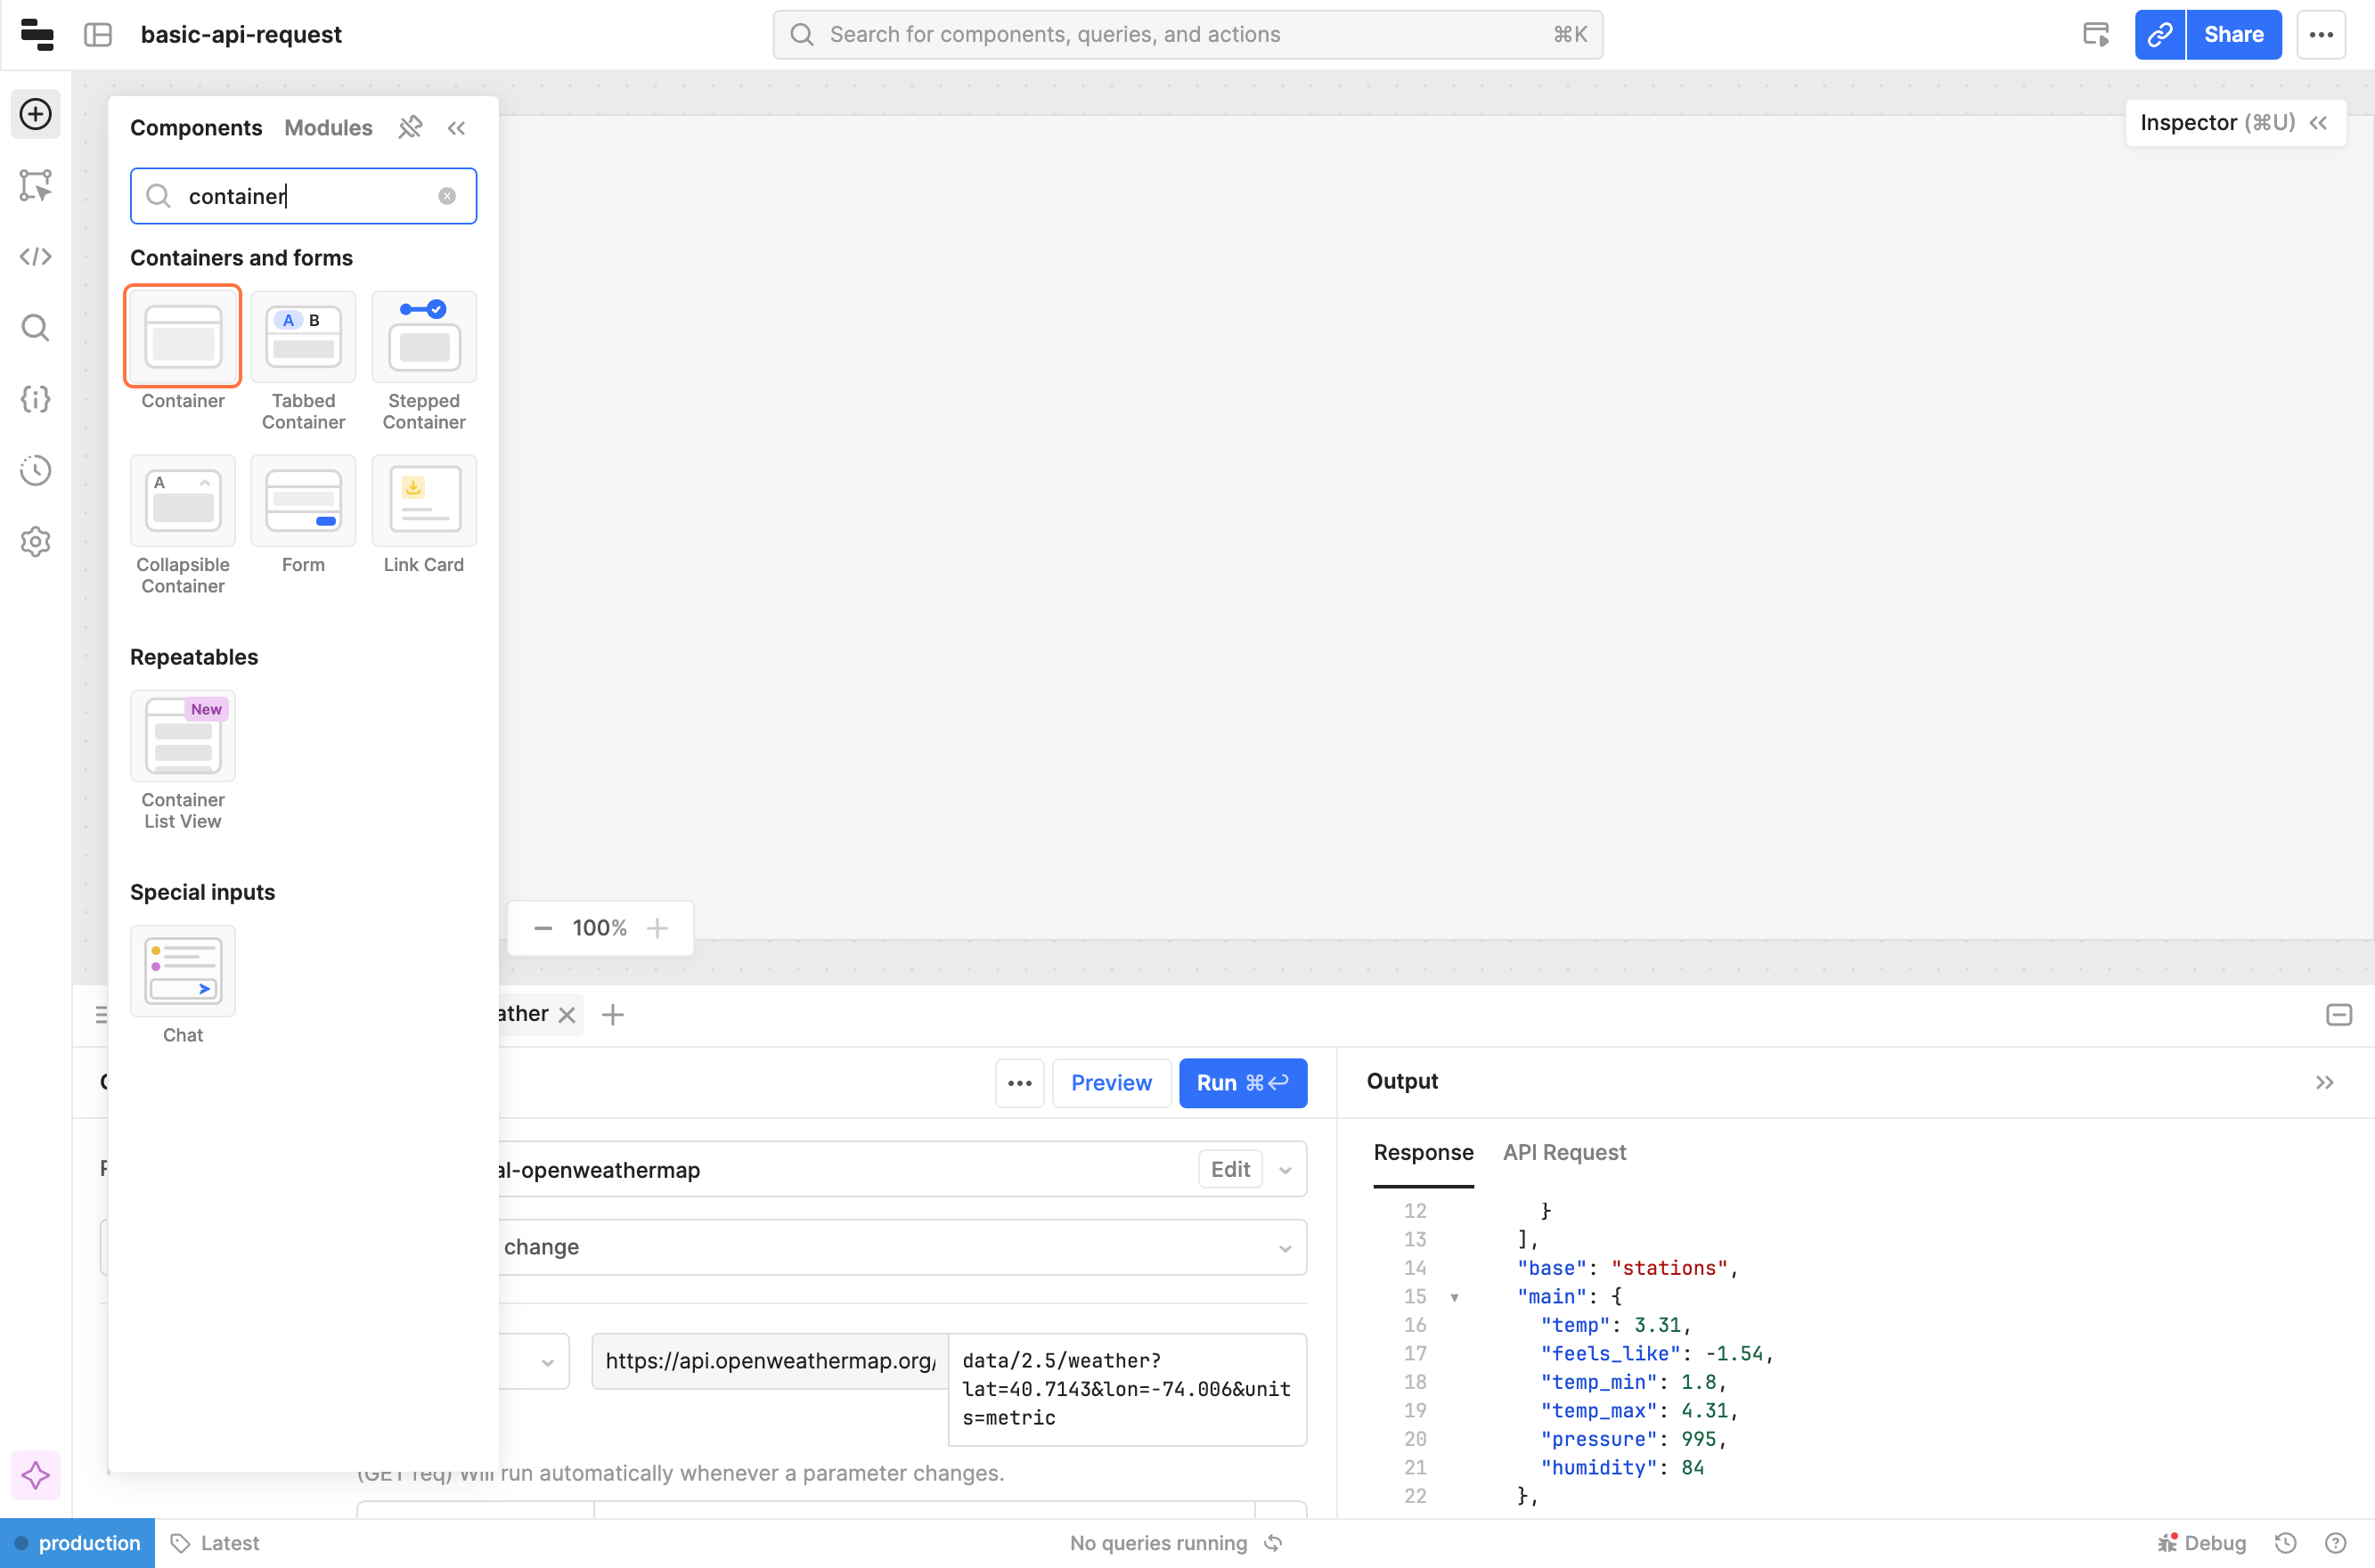
Task: Unpin the Components panel
Action: (x=410, y=128)
